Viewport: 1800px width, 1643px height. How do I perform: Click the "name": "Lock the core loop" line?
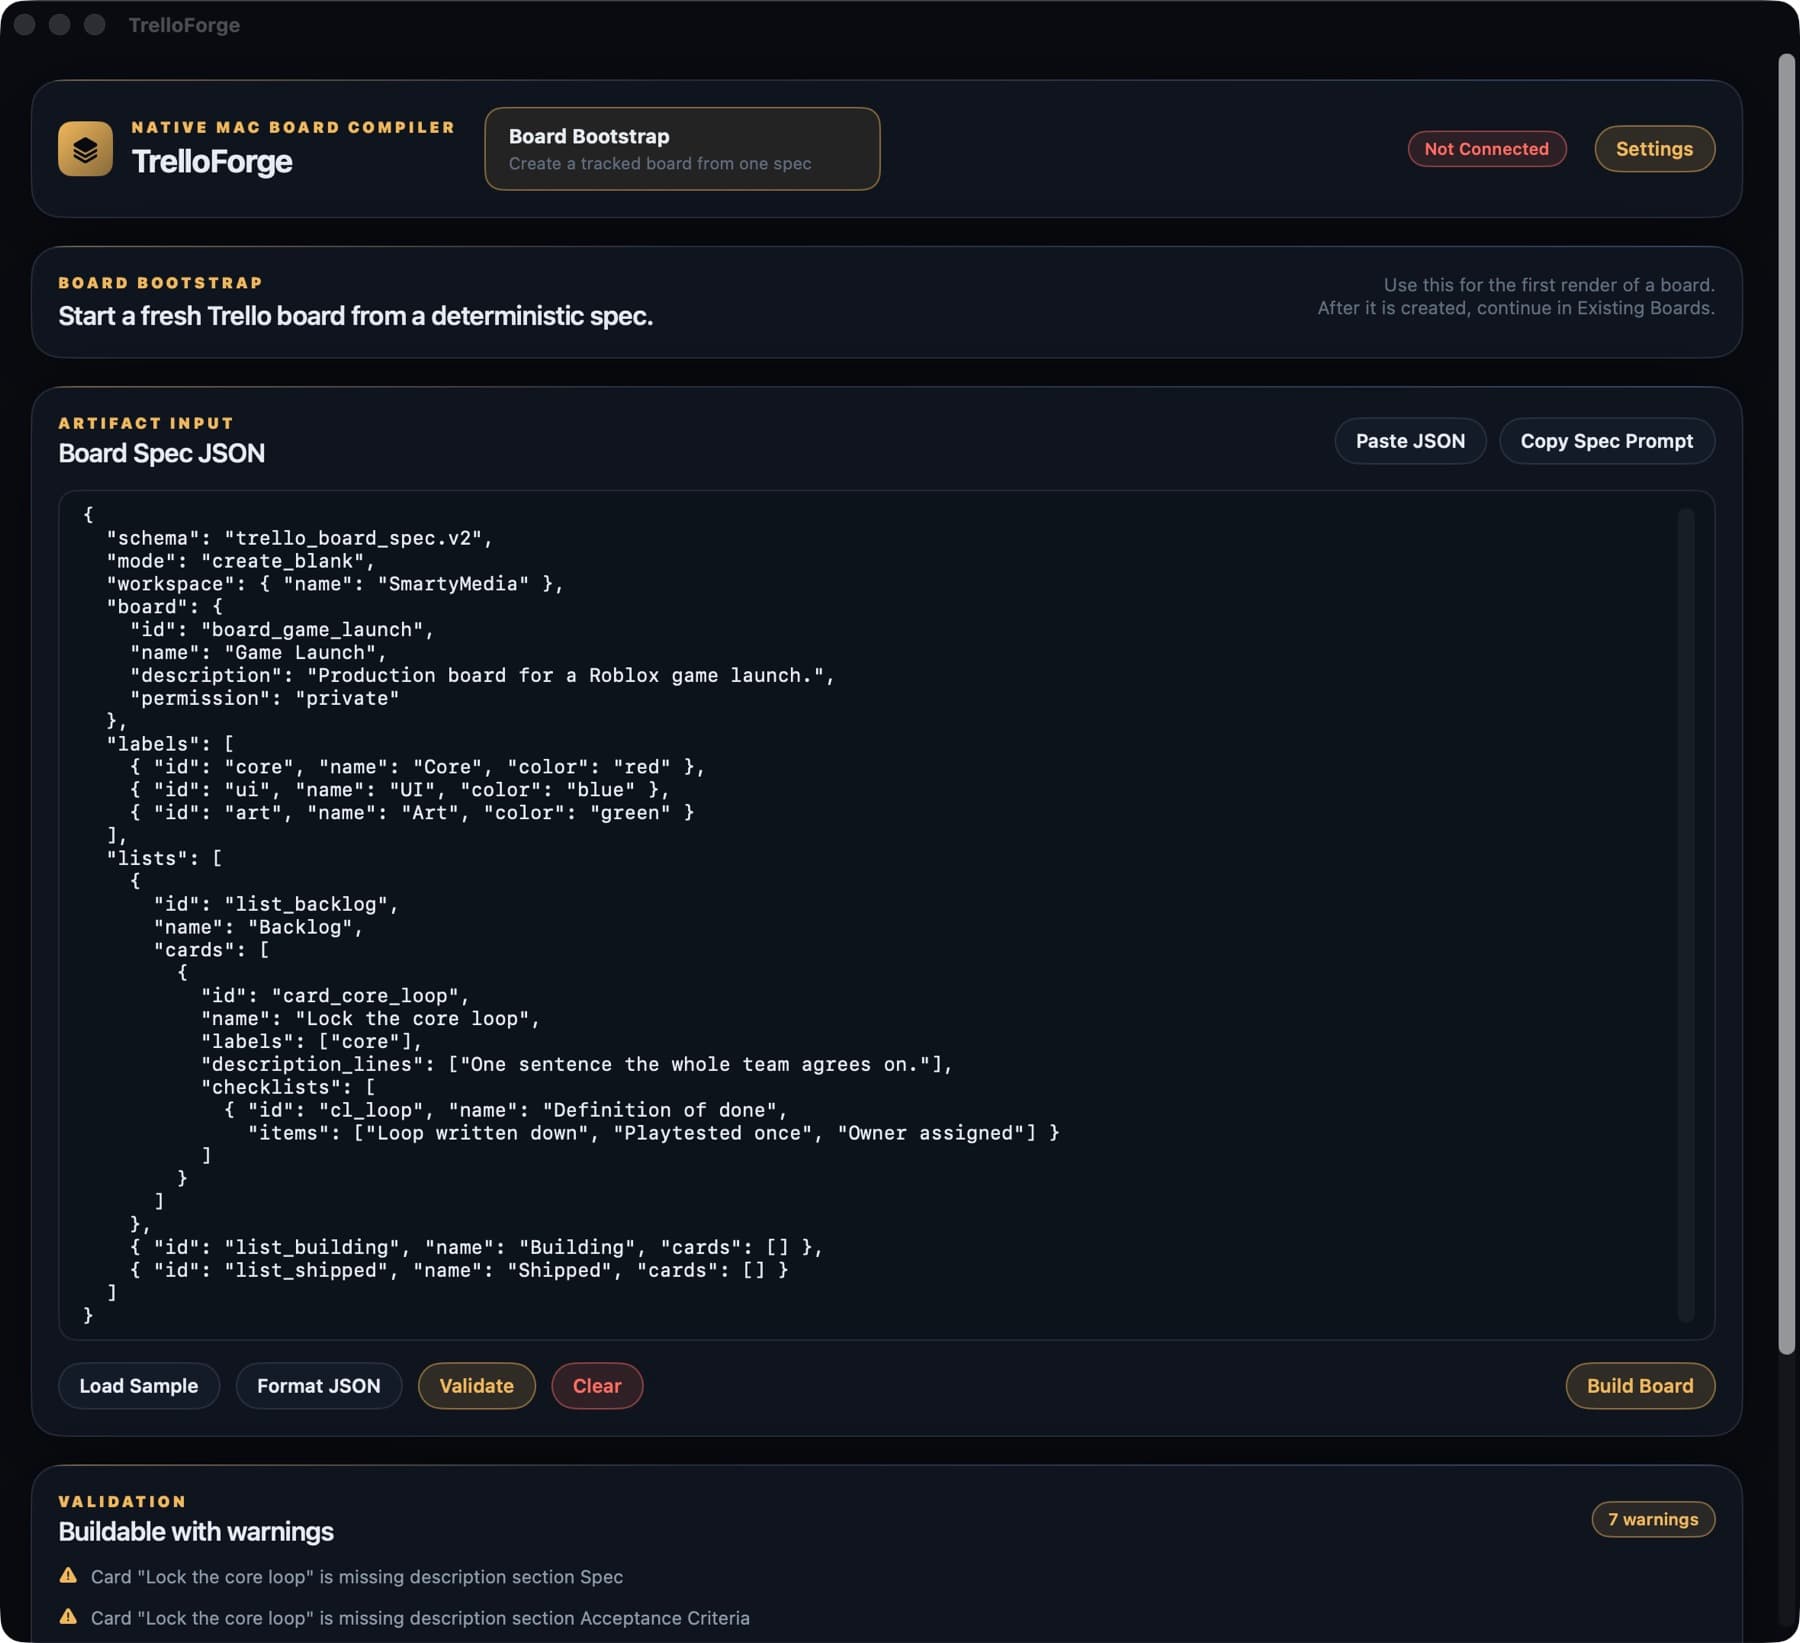pyautogui.click(x=370, y=1019)
